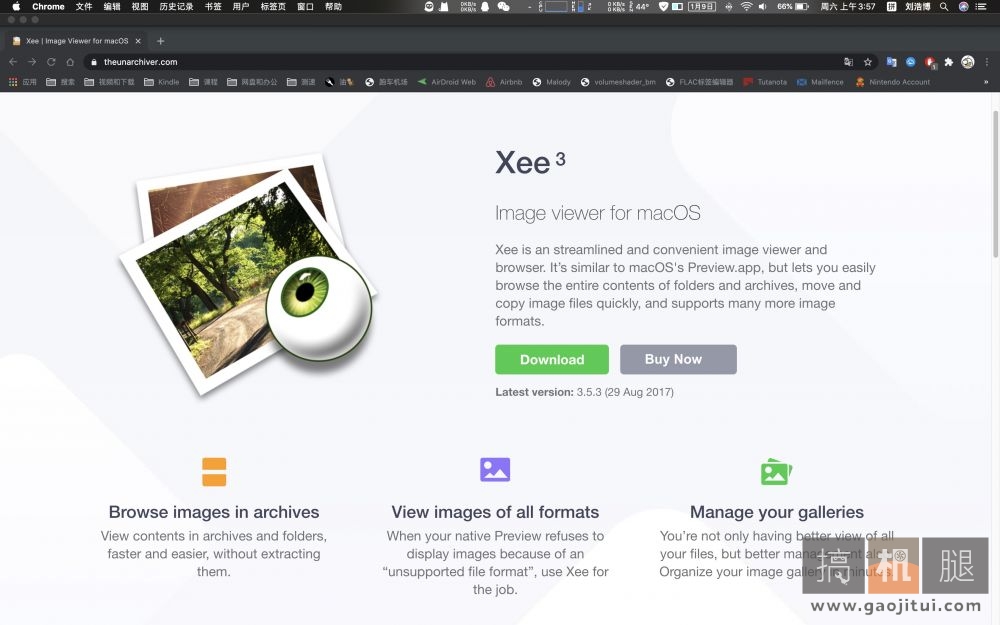Open the 视图 menu
This screenshot has height=625, width=1000.
[140, 6]
